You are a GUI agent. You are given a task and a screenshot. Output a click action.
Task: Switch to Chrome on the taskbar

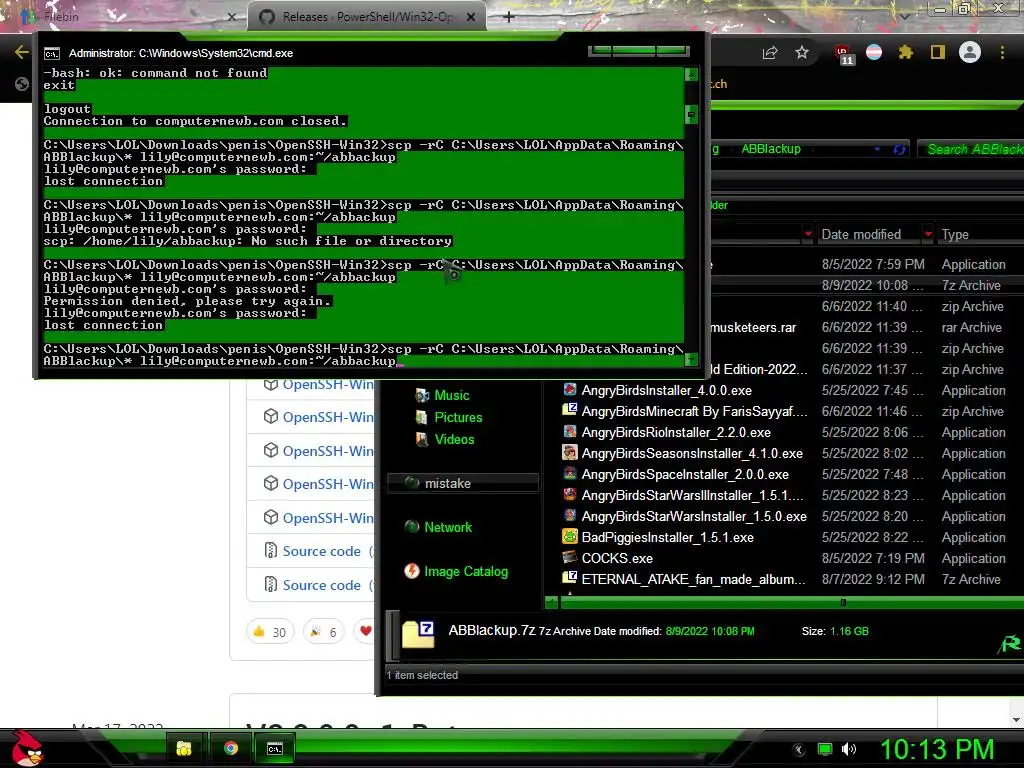tap(231, 748)
